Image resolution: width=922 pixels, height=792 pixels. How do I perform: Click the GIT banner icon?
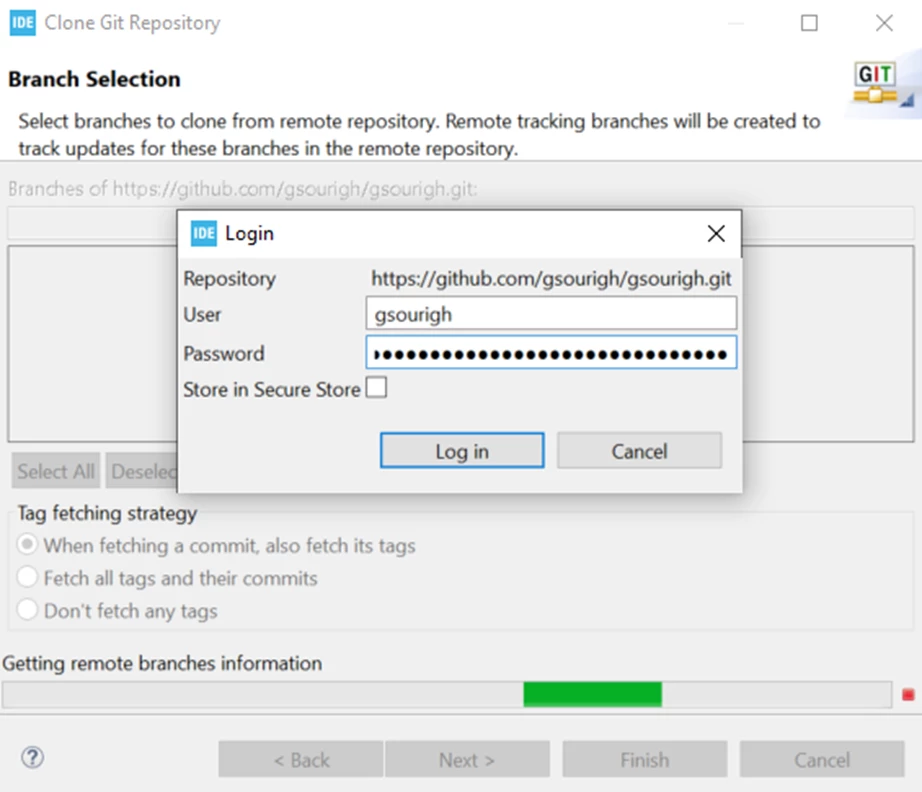click(x=876, y=83)
